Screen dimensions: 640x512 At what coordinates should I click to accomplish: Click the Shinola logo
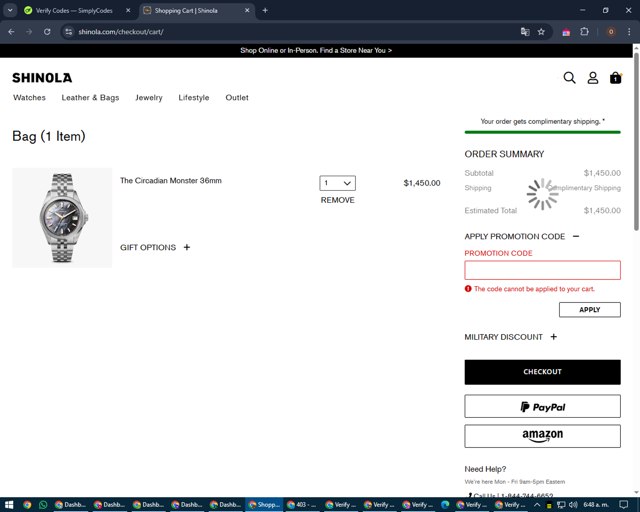click(x=42, y=78)
